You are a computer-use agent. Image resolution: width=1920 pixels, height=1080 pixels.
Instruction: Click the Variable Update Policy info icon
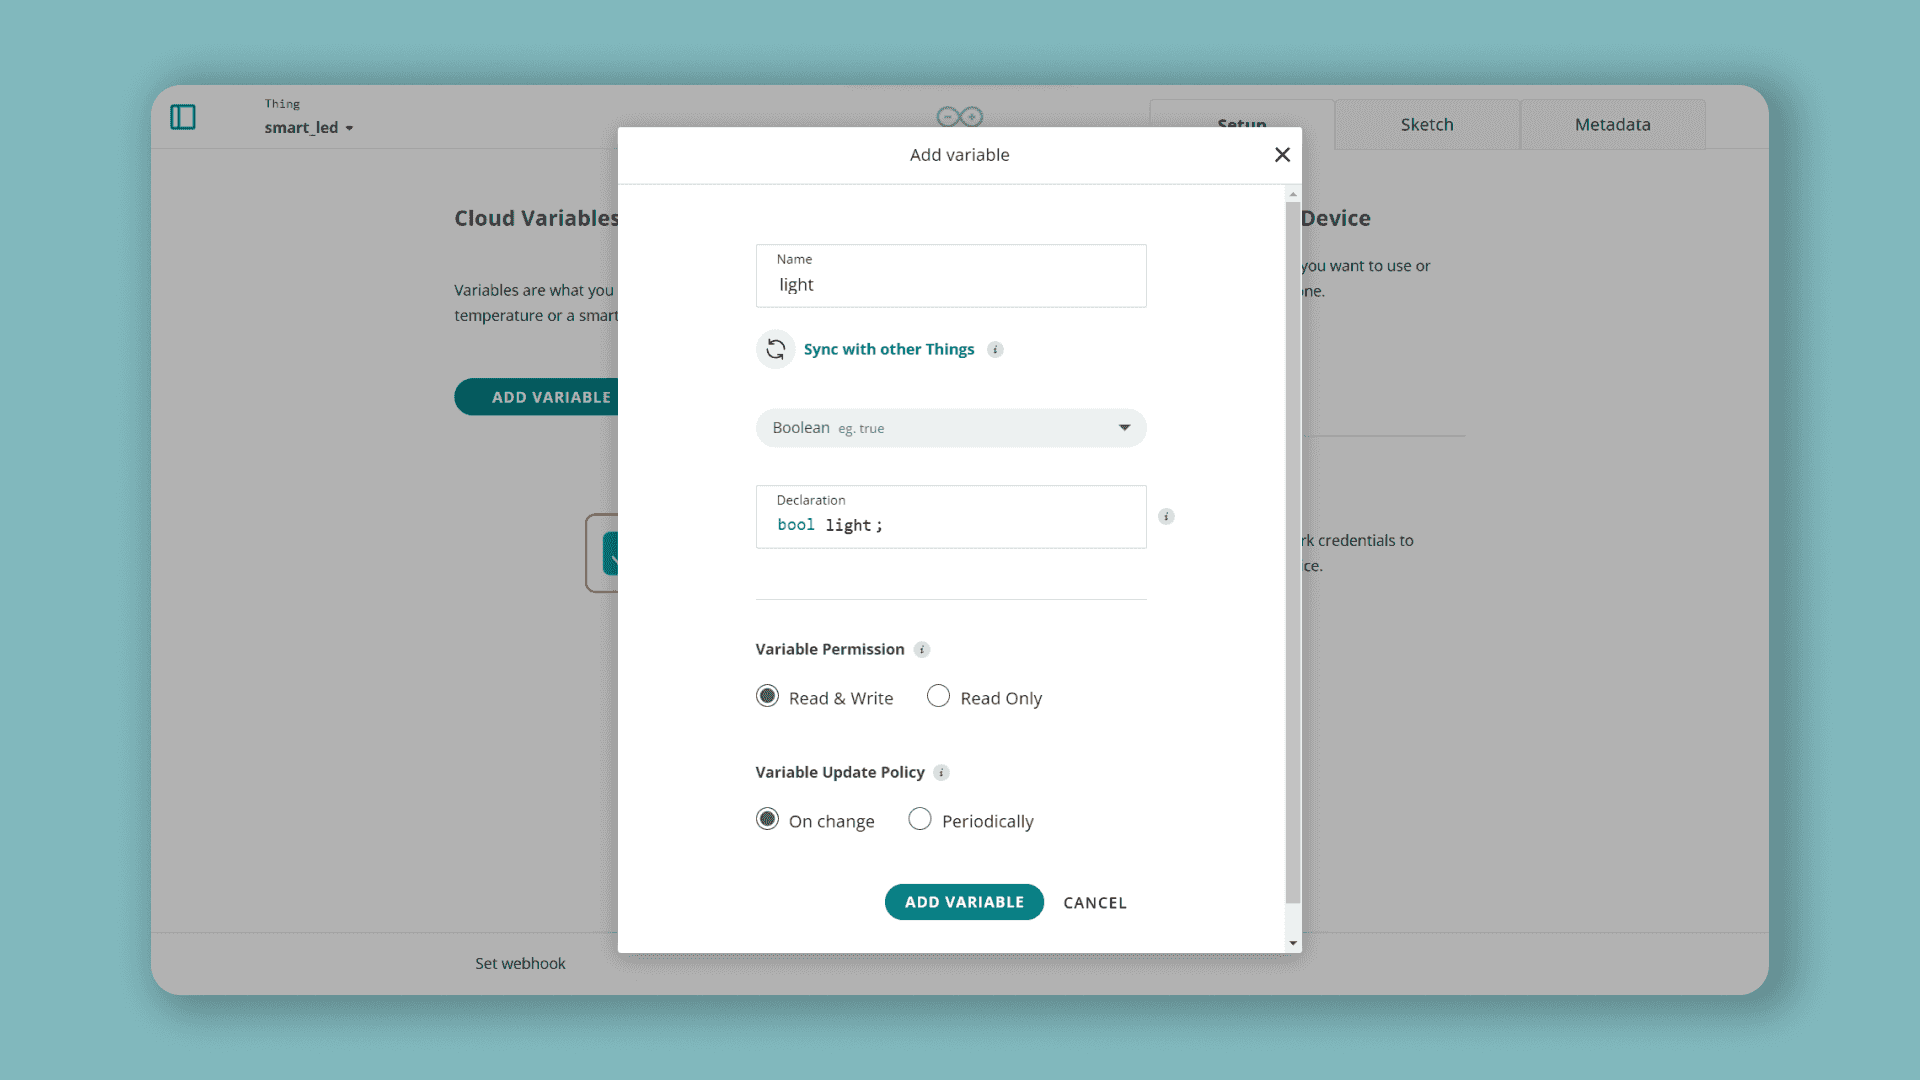pyautogui.click(x=941, y=773)
